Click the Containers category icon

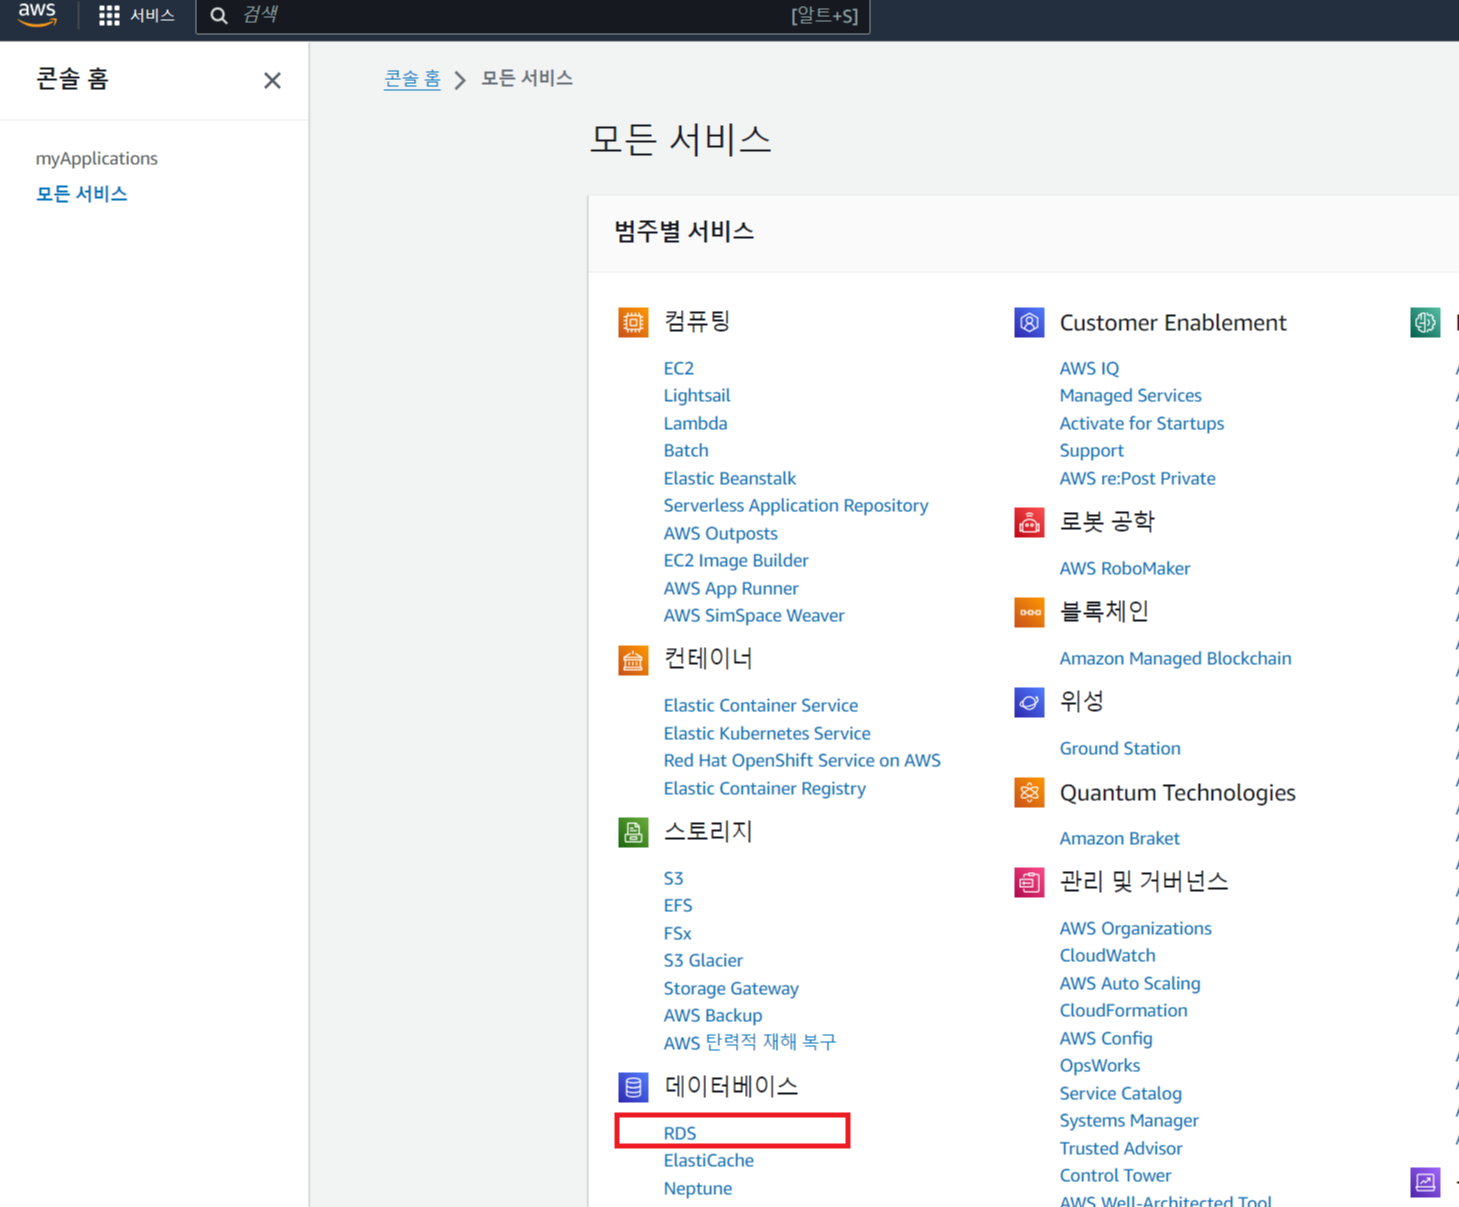click(x=633, y=660)
